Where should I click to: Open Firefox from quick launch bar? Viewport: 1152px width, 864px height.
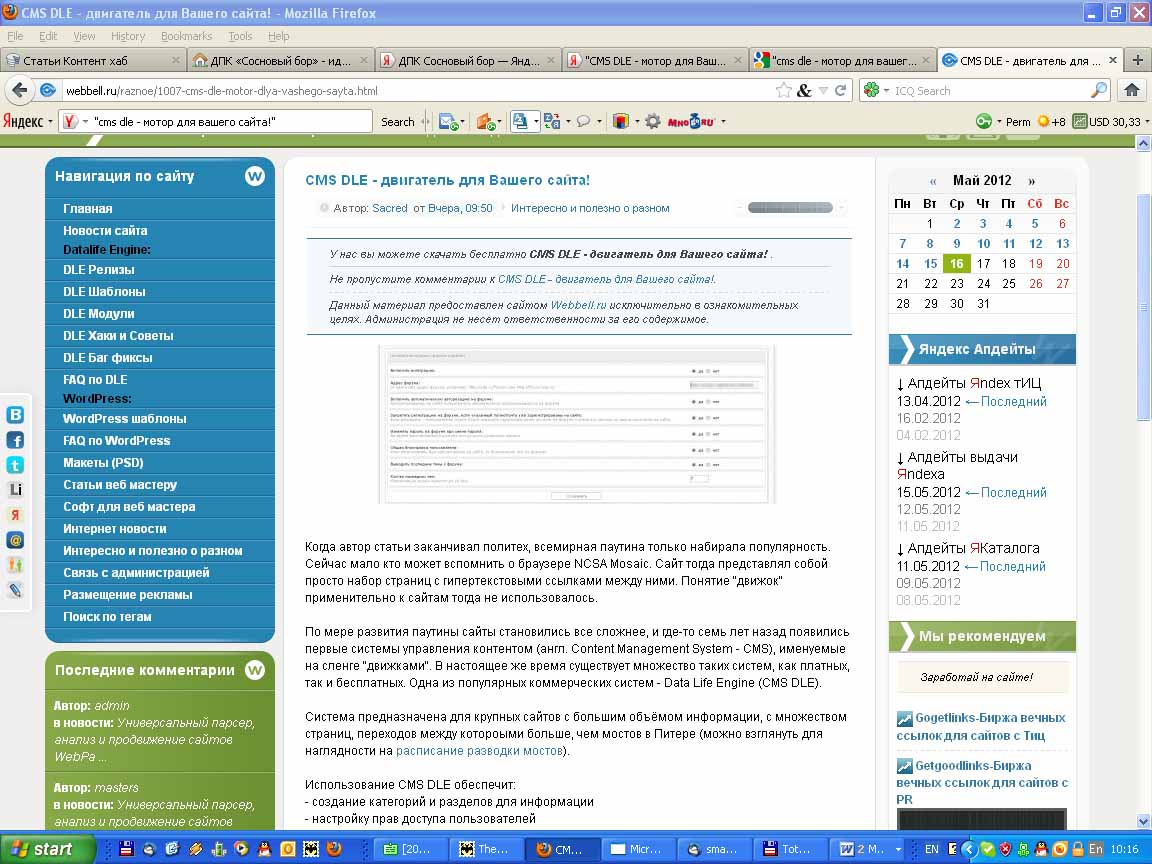click(x=334, y=849)
